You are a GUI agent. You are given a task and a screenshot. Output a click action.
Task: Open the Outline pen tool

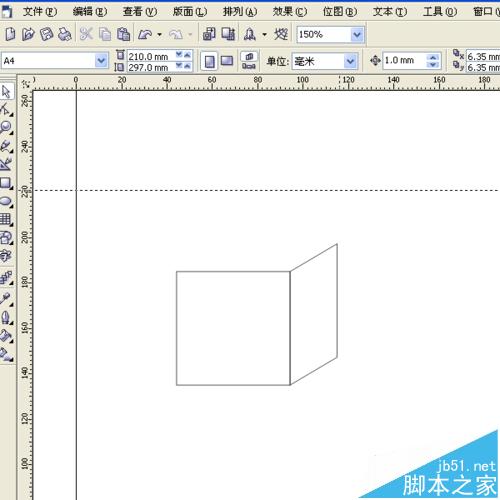pyautogui.click(x=6, y=317)
